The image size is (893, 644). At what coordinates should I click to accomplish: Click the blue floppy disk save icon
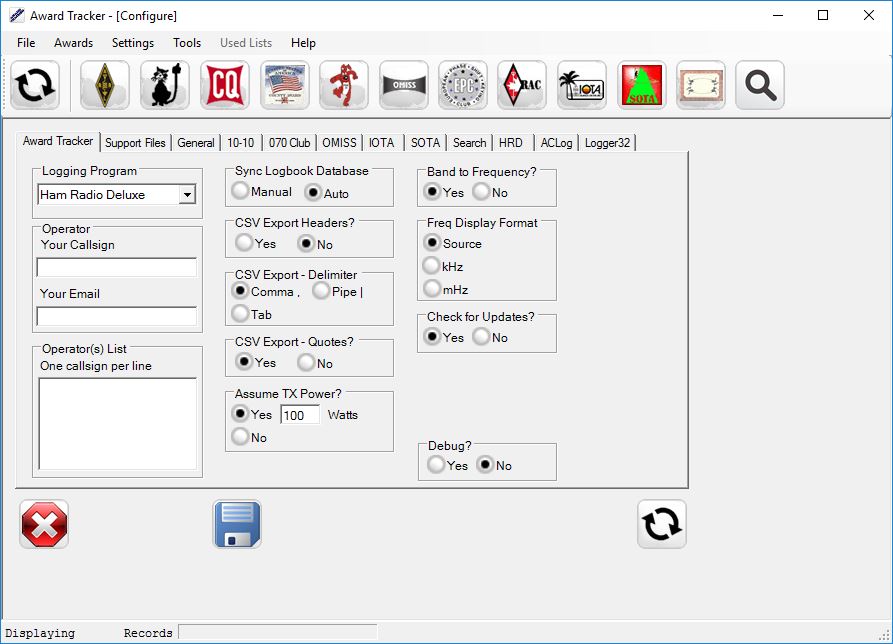(x=237, y=524)
